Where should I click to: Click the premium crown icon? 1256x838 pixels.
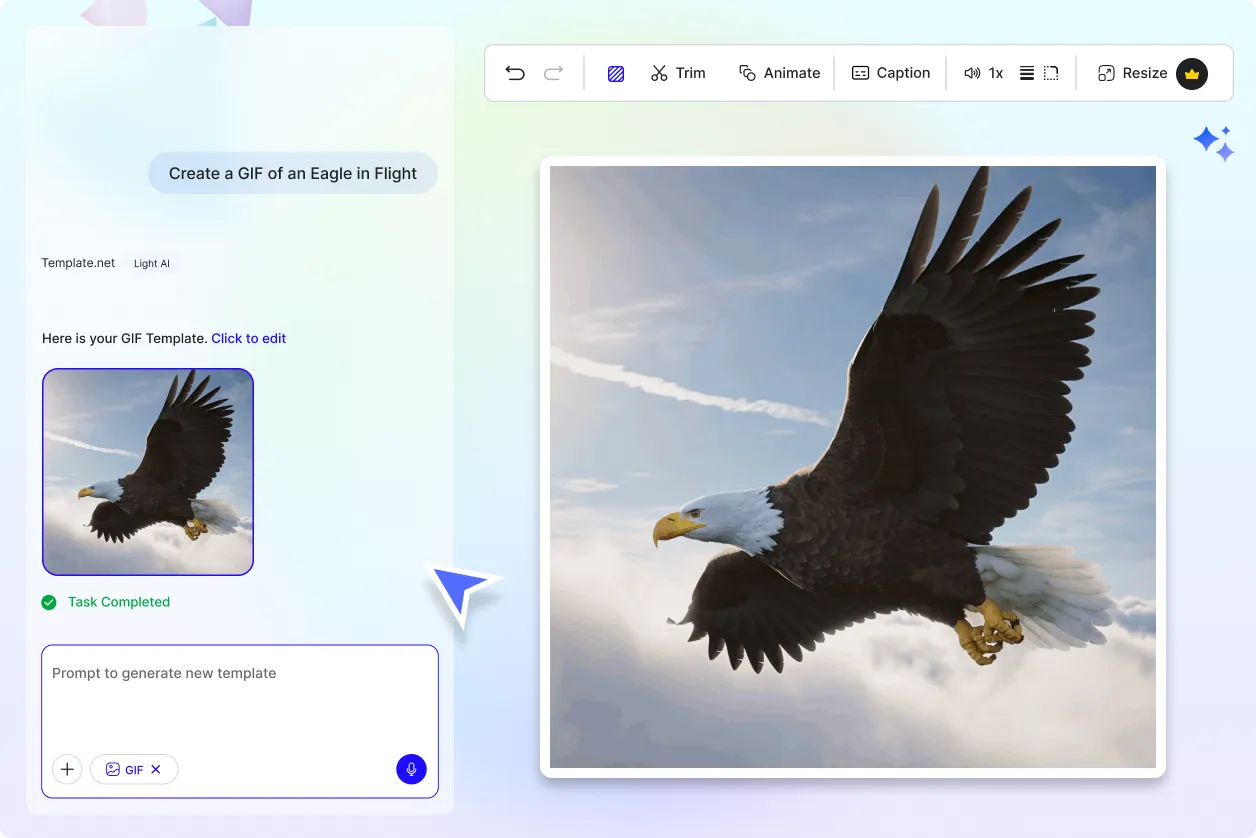pos(1191,73)
